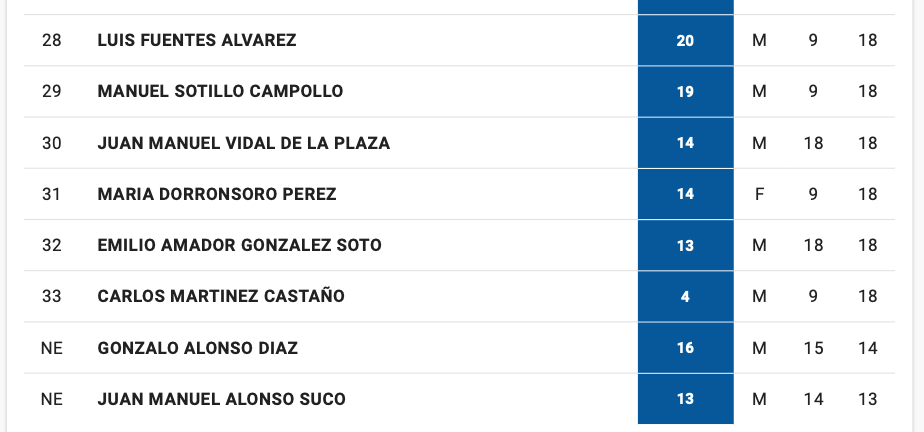Click the blue score cell showing 19
This screenshot has height=432, width=924.
[x=685, y=92]
